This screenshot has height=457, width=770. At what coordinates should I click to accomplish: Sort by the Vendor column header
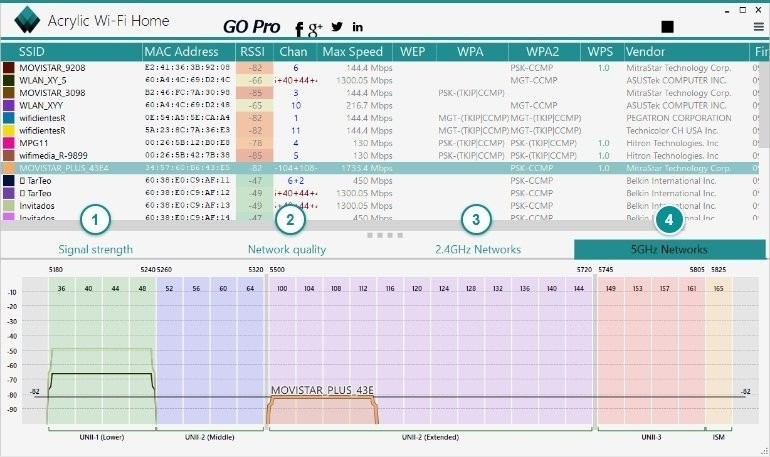[686, 52]
